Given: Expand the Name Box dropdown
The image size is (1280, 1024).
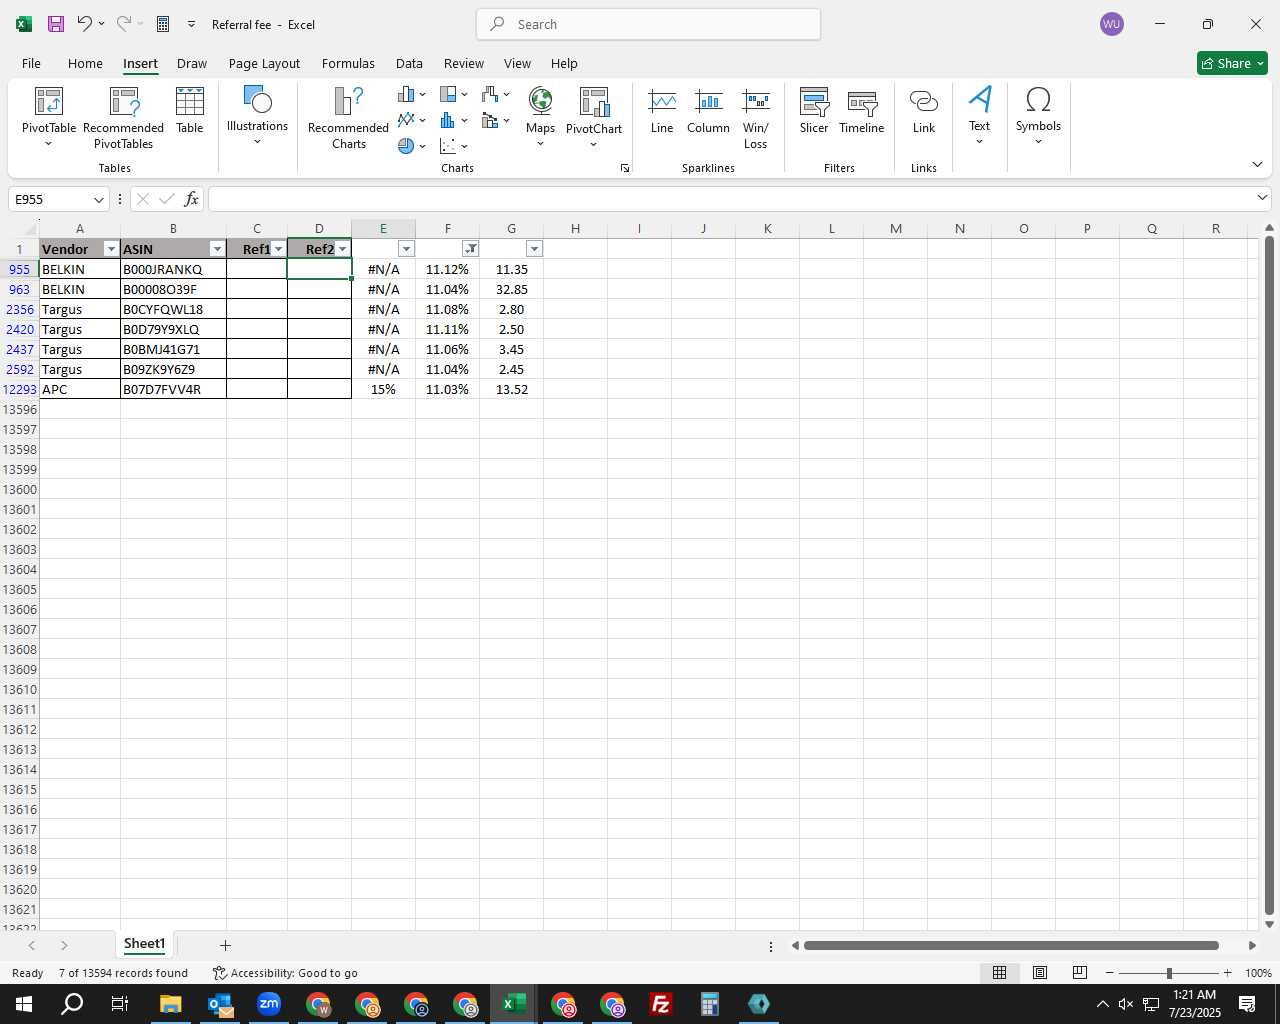Looking at the screenshot, I should (x=98, y=199).
